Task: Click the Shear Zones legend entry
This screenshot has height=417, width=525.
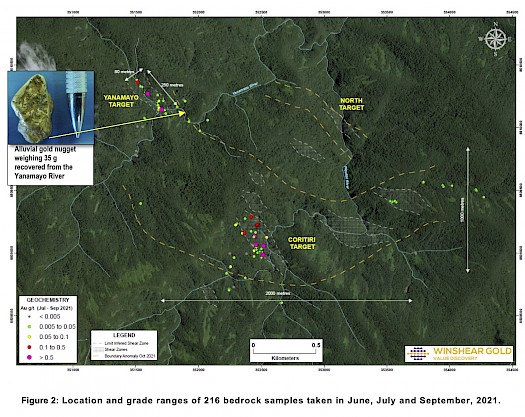Action: (116, 349)
